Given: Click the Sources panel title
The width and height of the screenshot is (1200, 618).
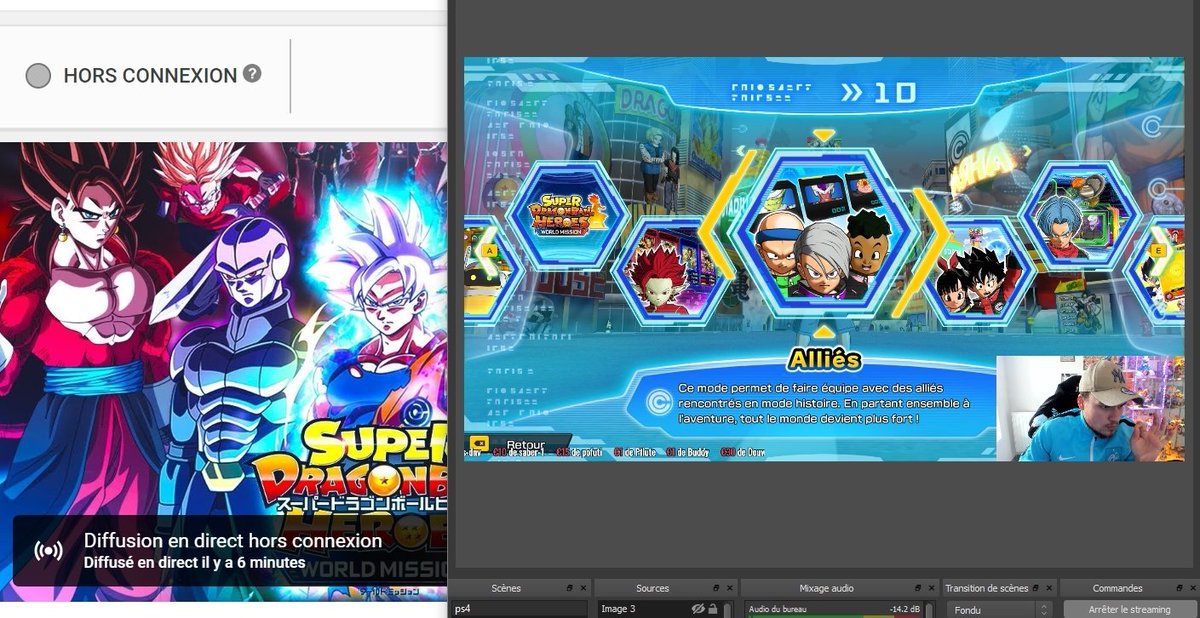Looking at the screenshot, I should 652,588.
